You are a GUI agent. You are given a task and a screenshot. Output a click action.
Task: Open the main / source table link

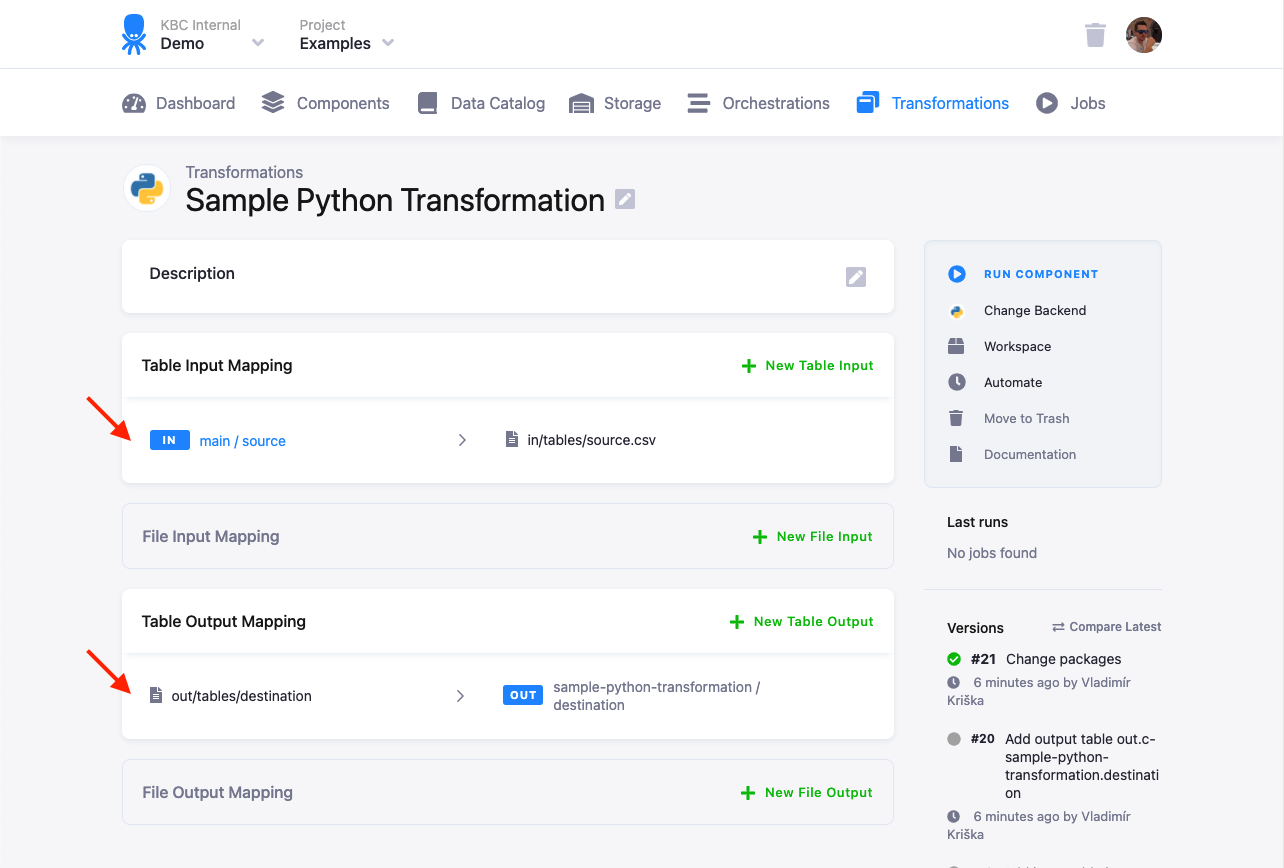(243, 441)
